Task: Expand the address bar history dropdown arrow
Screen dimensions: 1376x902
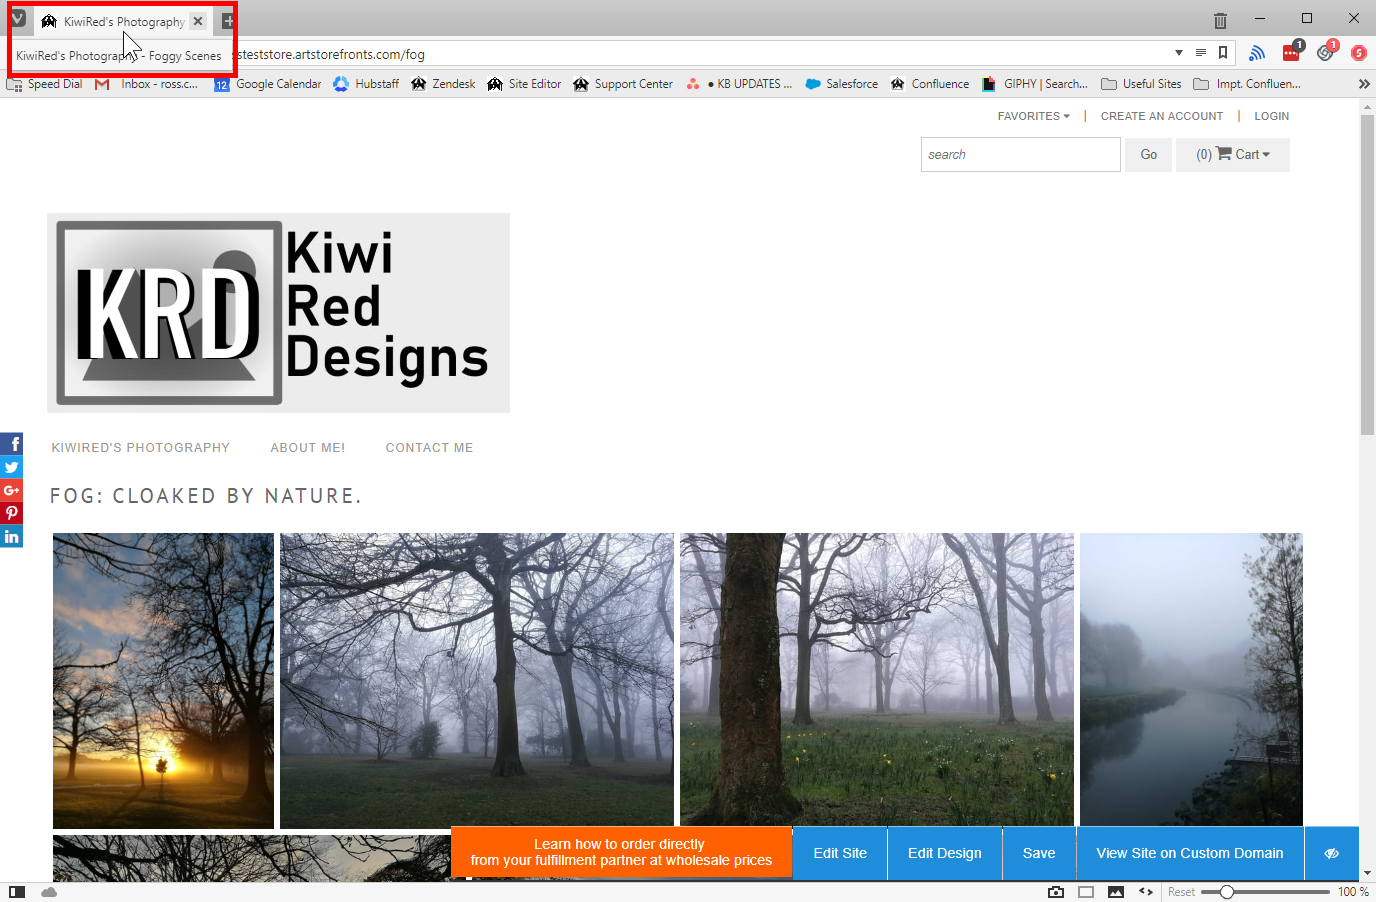Action: click(1179, 53)
